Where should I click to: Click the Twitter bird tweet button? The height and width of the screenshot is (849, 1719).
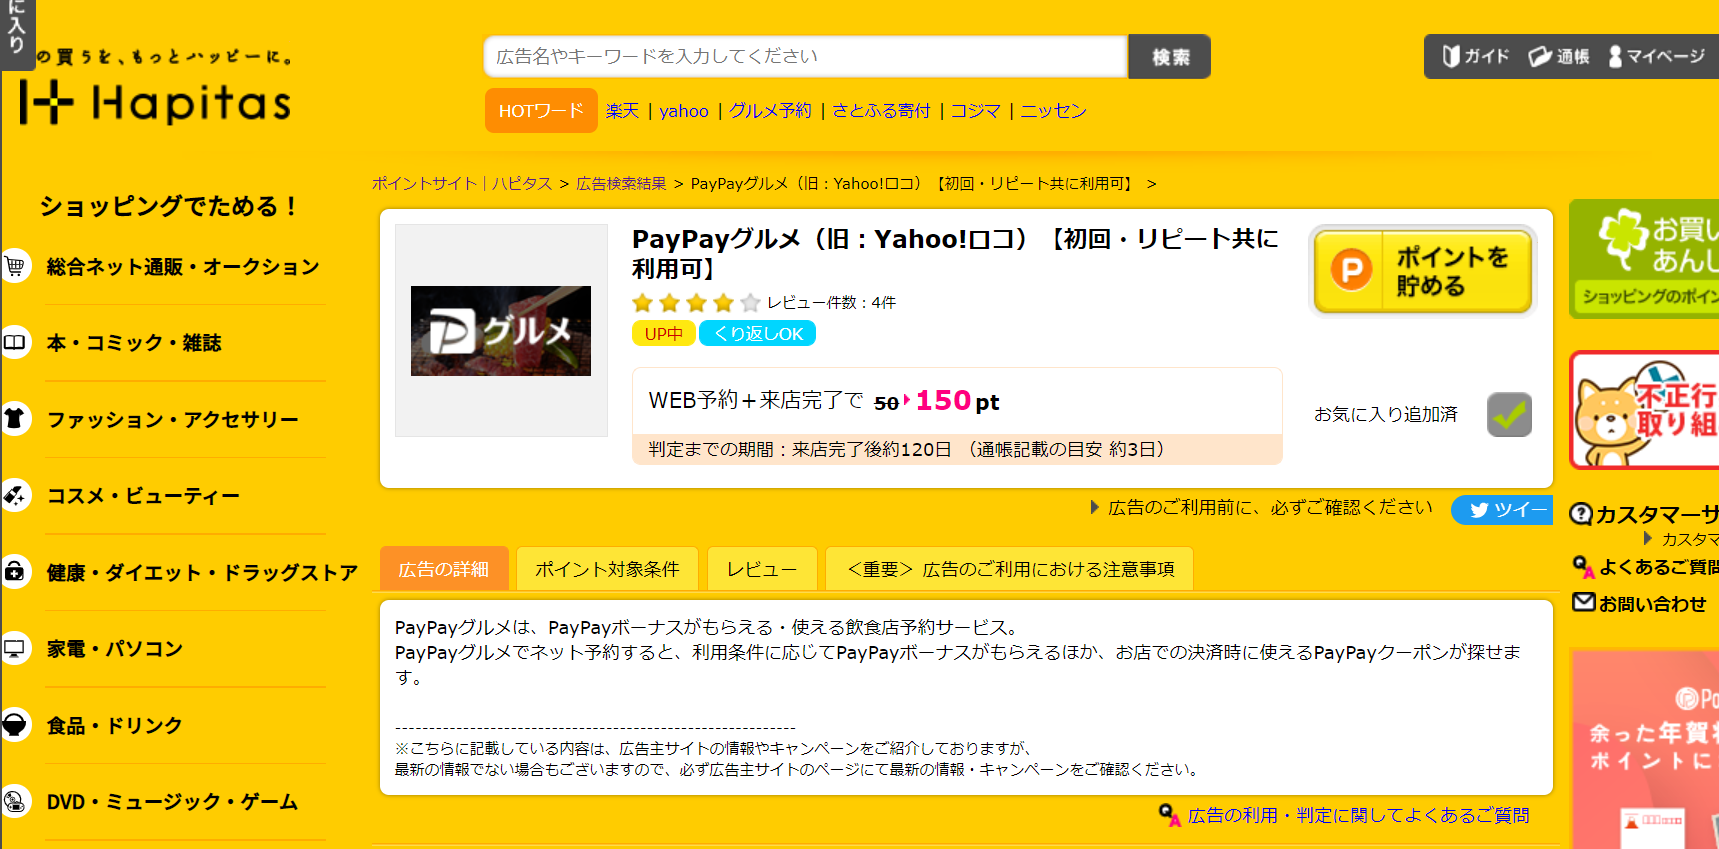coord(1502,510)
